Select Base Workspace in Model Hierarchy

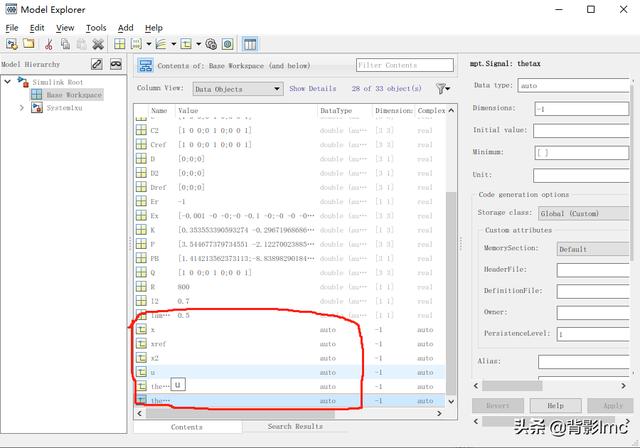pyautogui.click(x=73, y=95)
